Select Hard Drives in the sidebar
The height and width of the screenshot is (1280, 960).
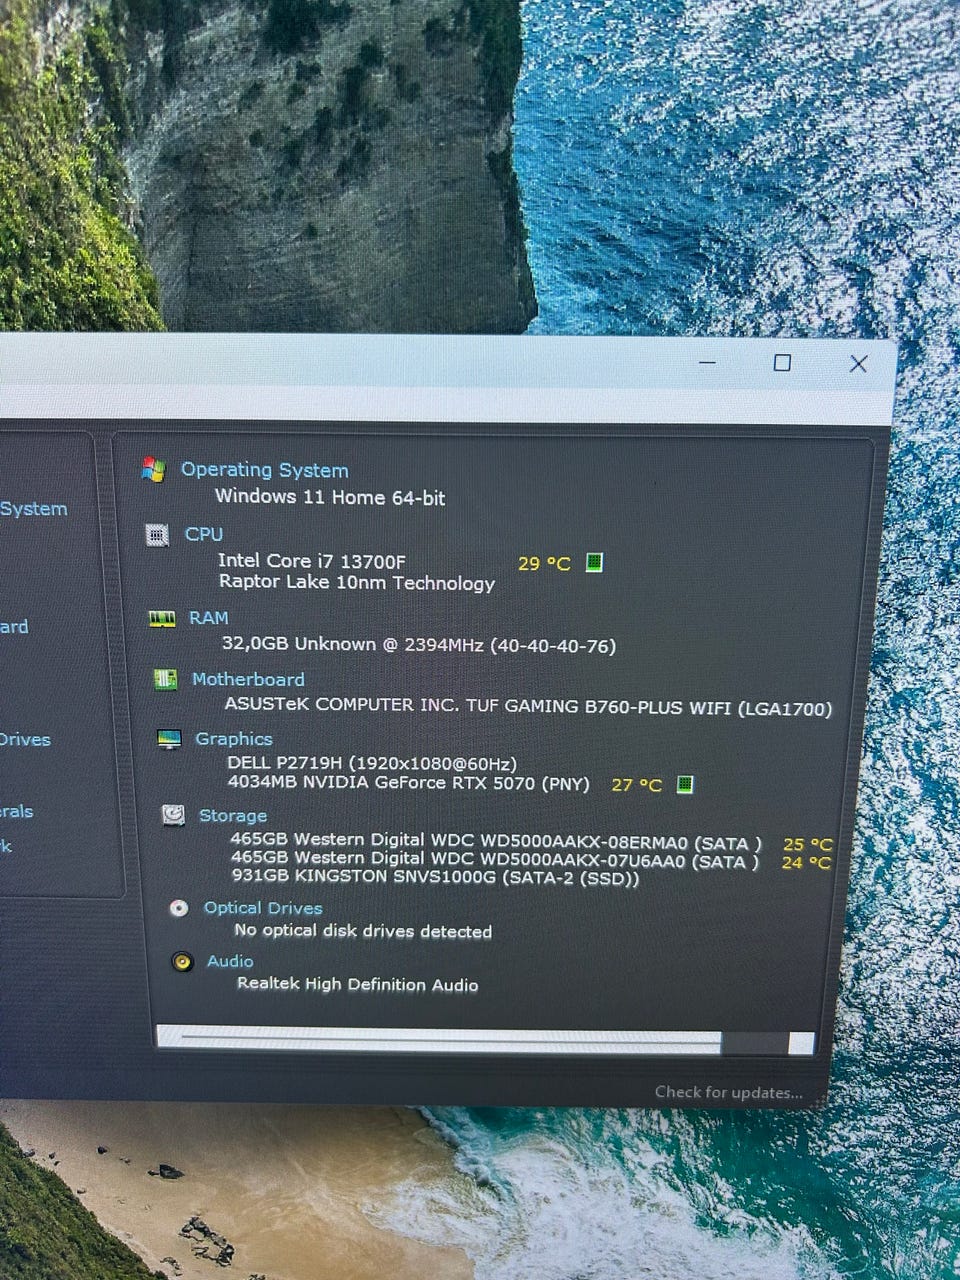tap(25, 739)
